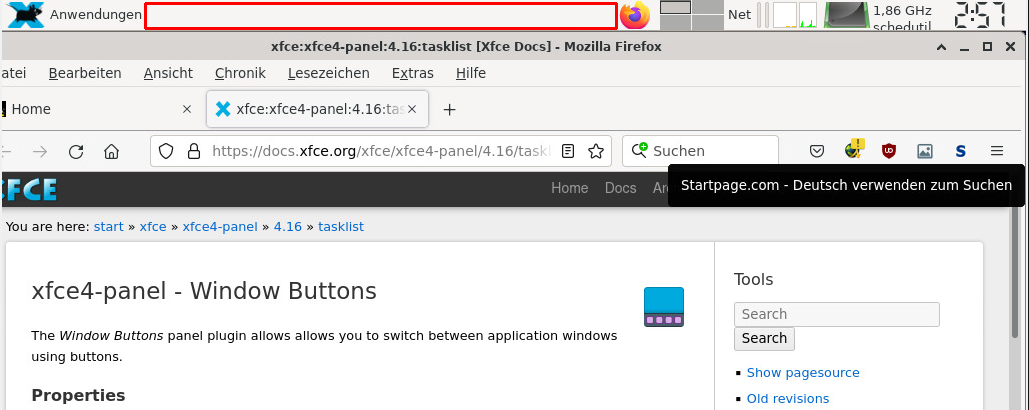Switch to the Home tab
The height and width of the screenshot is (410, 1029).
[92, 109]
